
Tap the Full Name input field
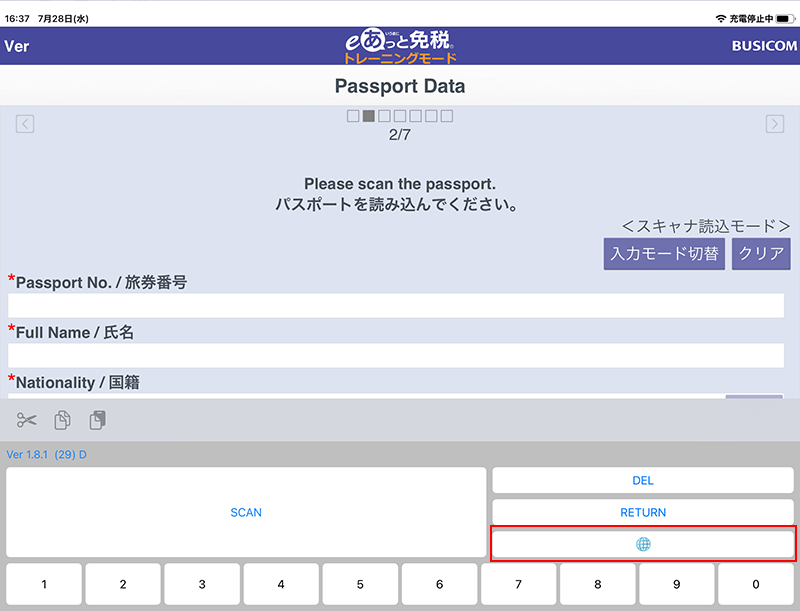pos(396,356)
